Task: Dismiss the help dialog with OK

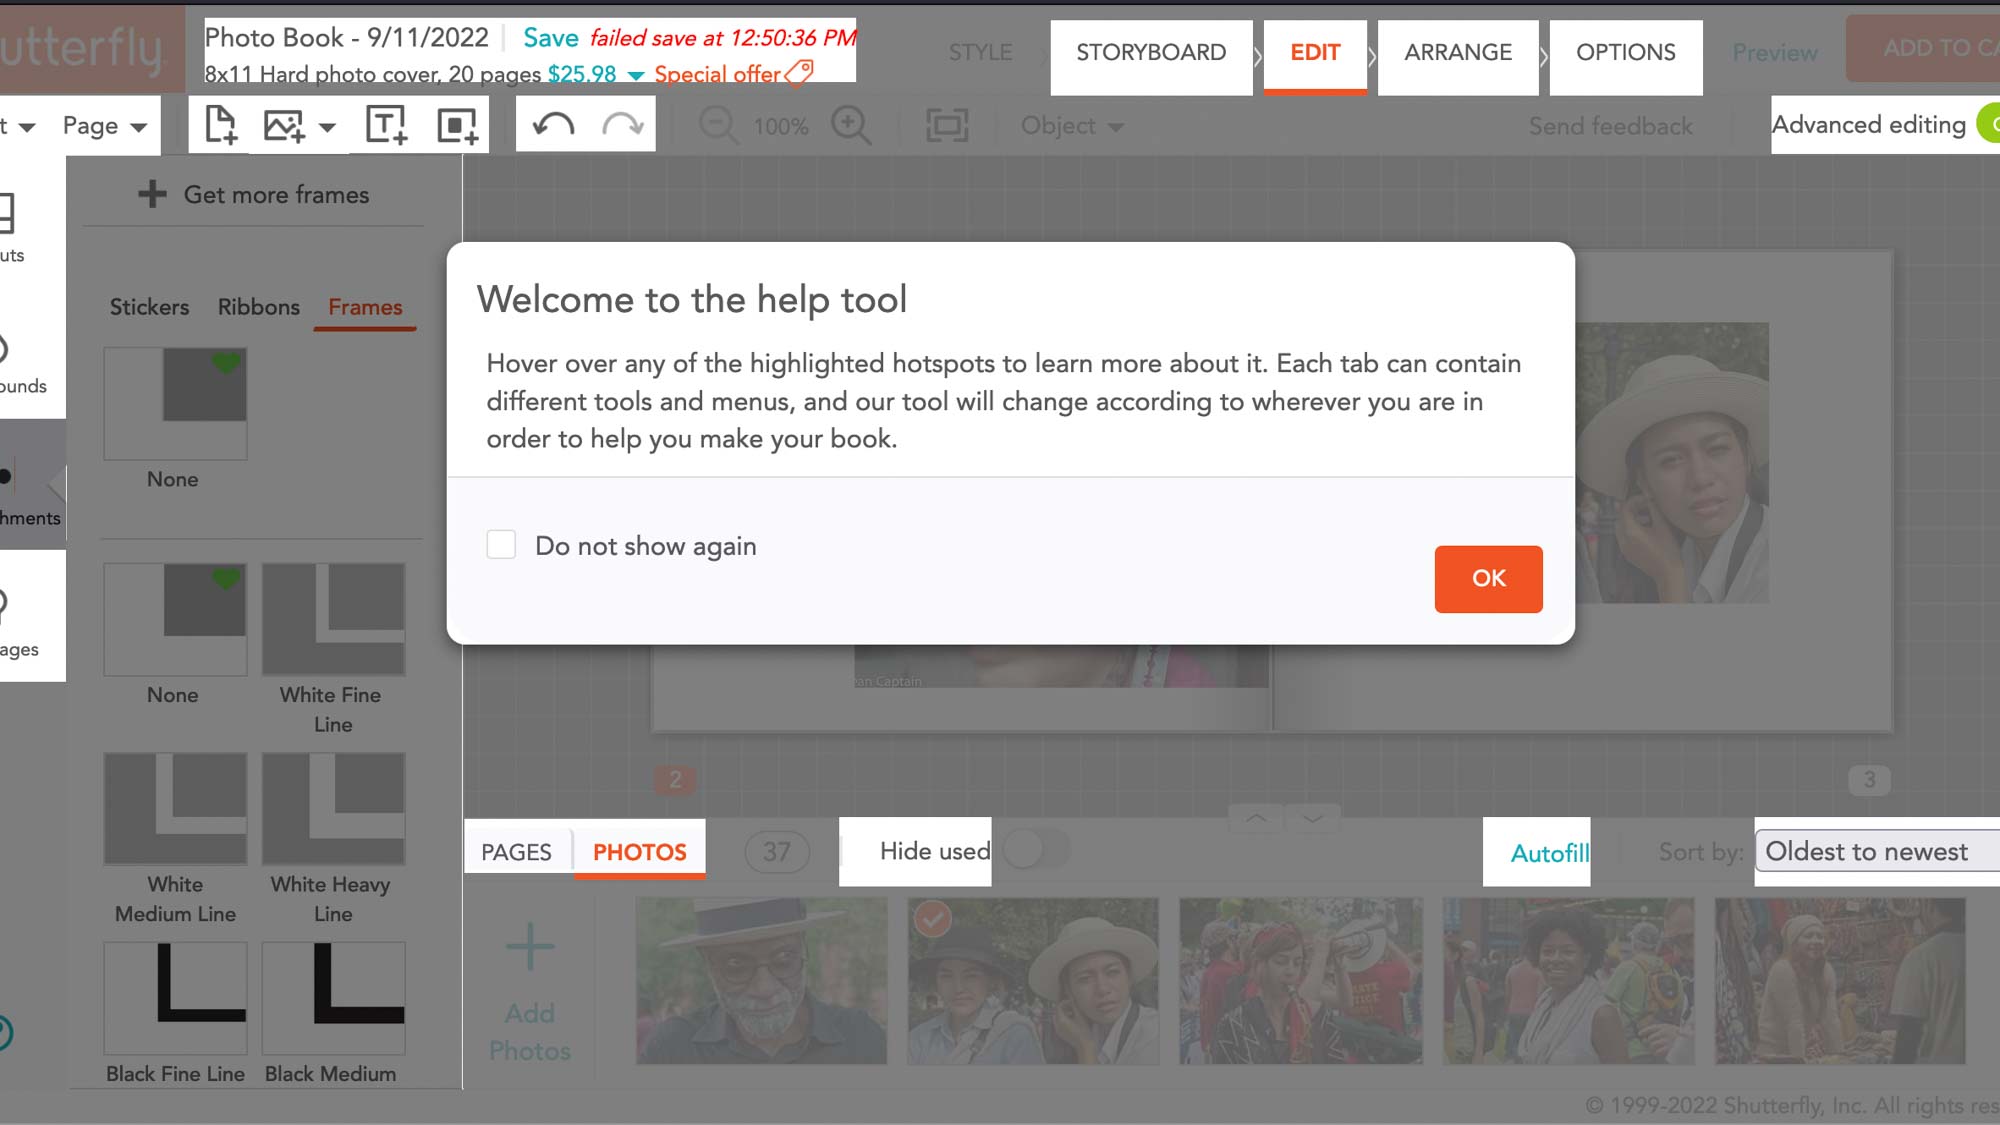Action: [1488, 579]
